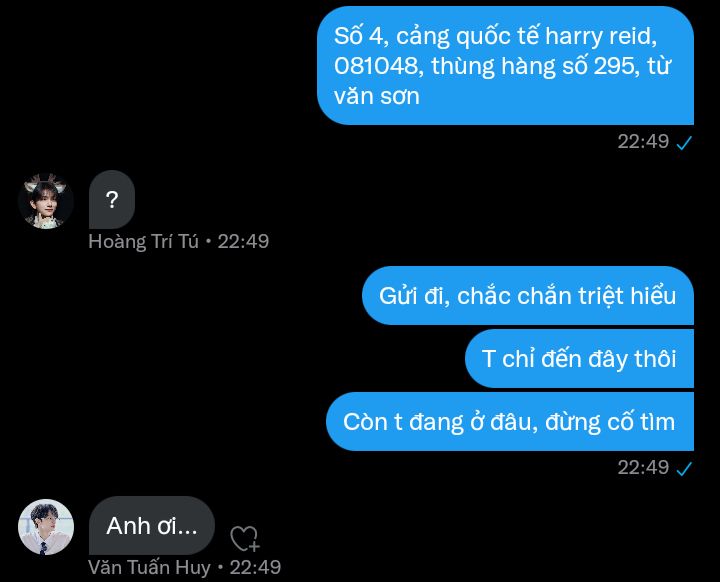This screenshot has height=582, width=720.
Task: Click the 22:49 time beside Văn Tuấn Huy
Action: pos(255,567)
